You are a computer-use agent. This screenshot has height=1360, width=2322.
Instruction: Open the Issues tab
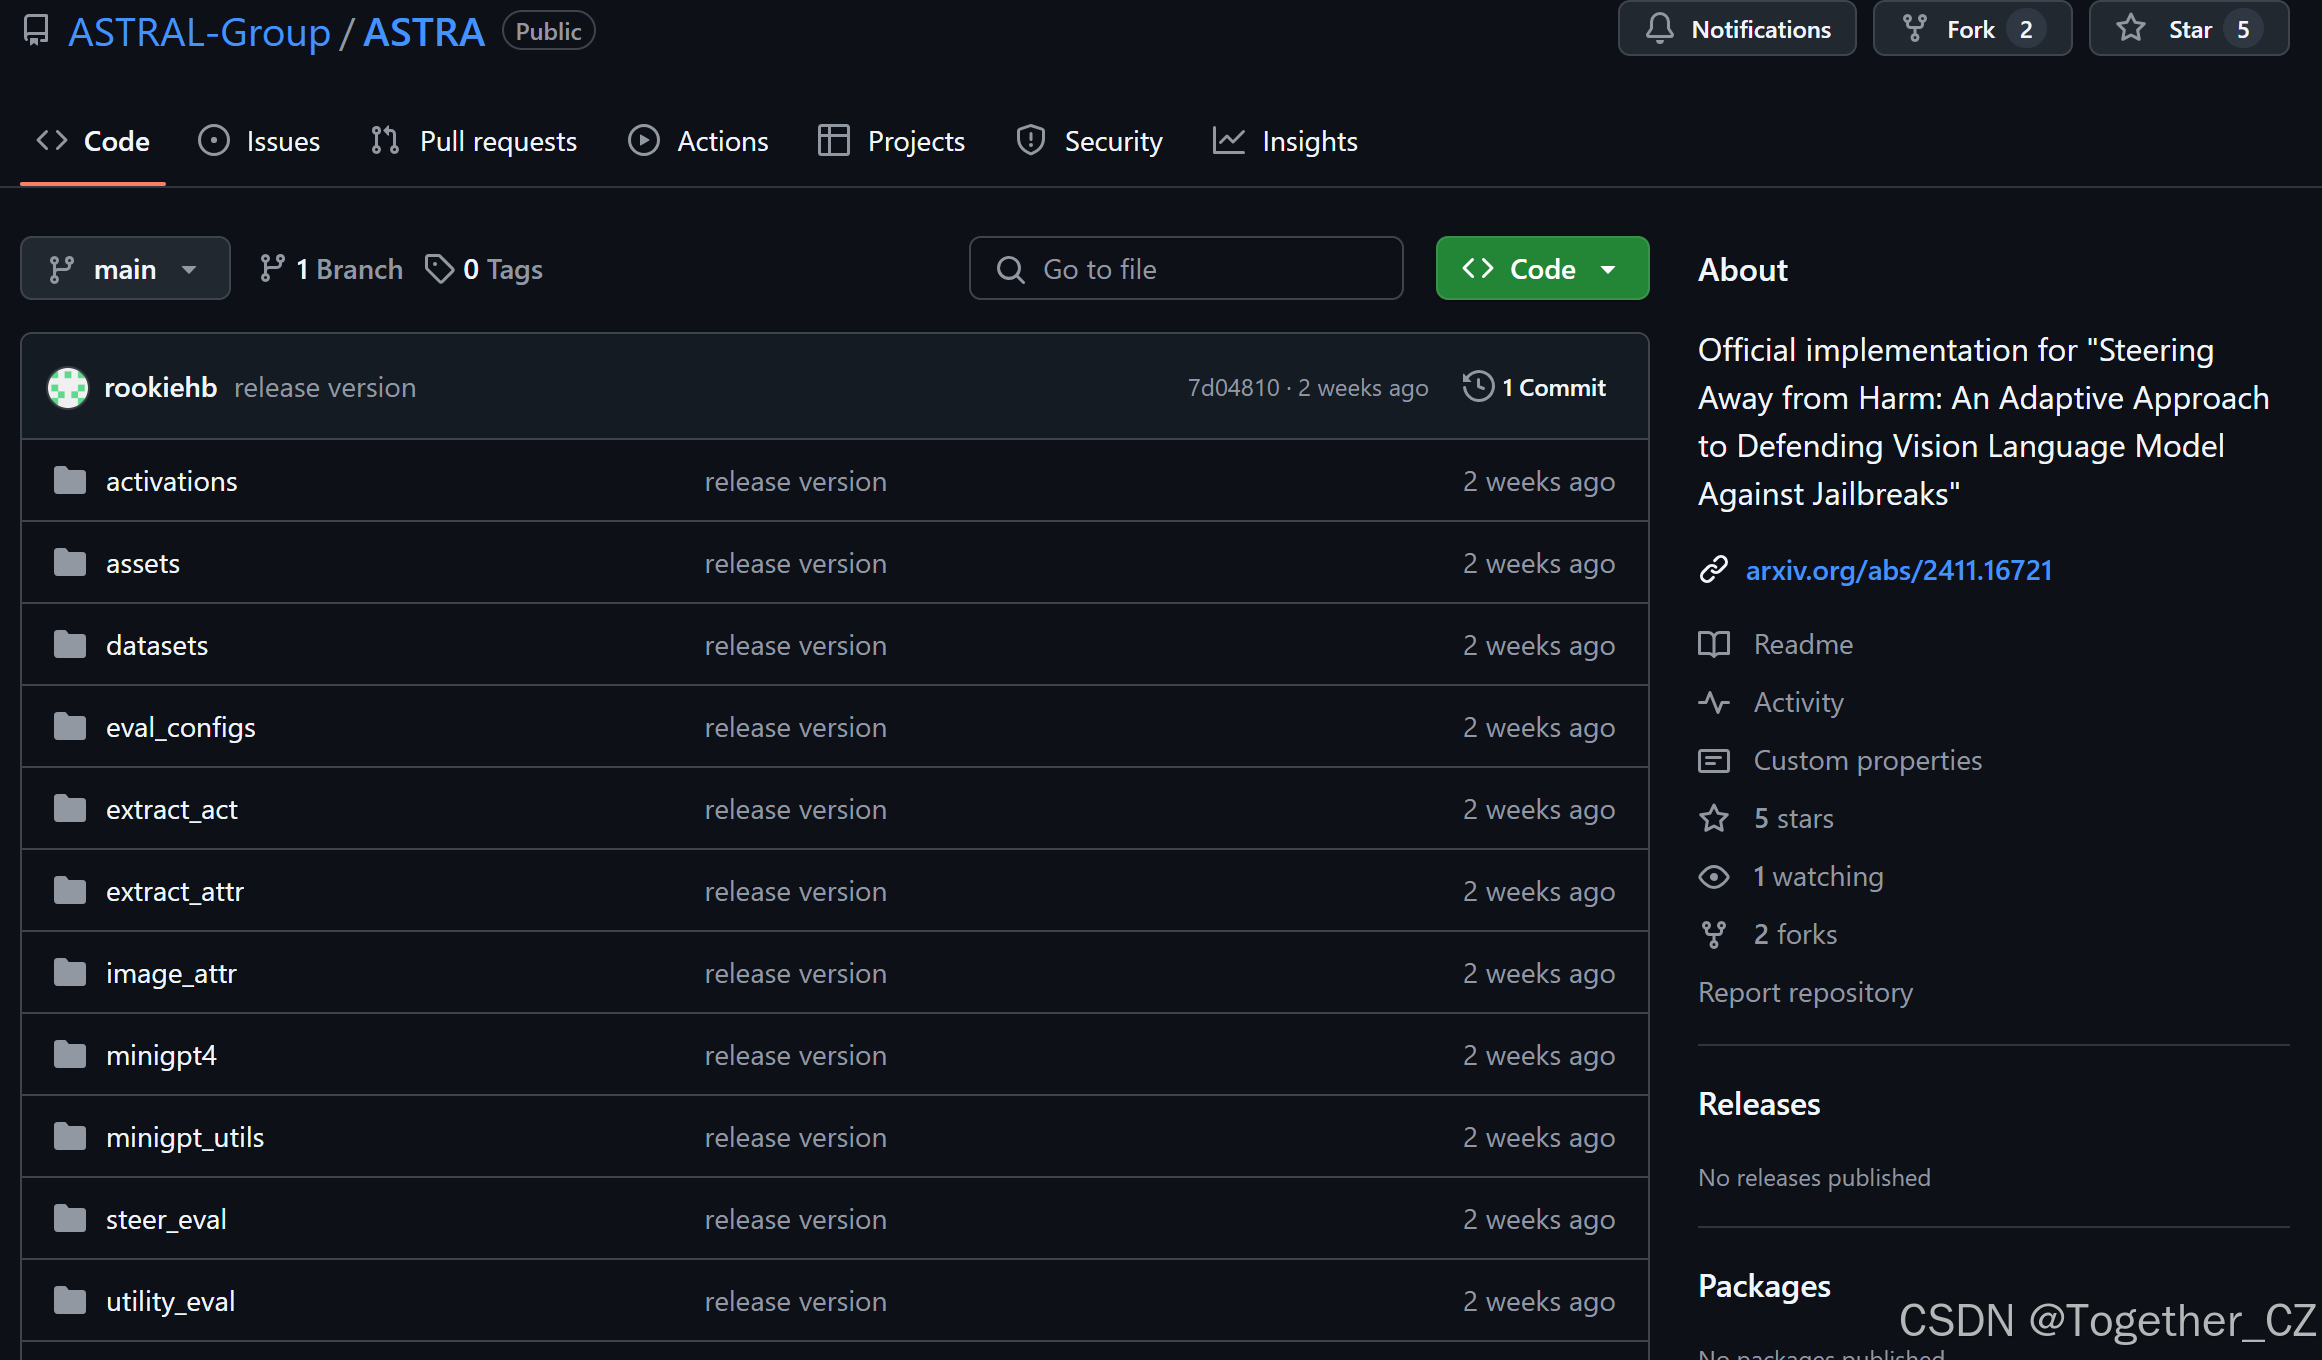(x=259, y=141)
